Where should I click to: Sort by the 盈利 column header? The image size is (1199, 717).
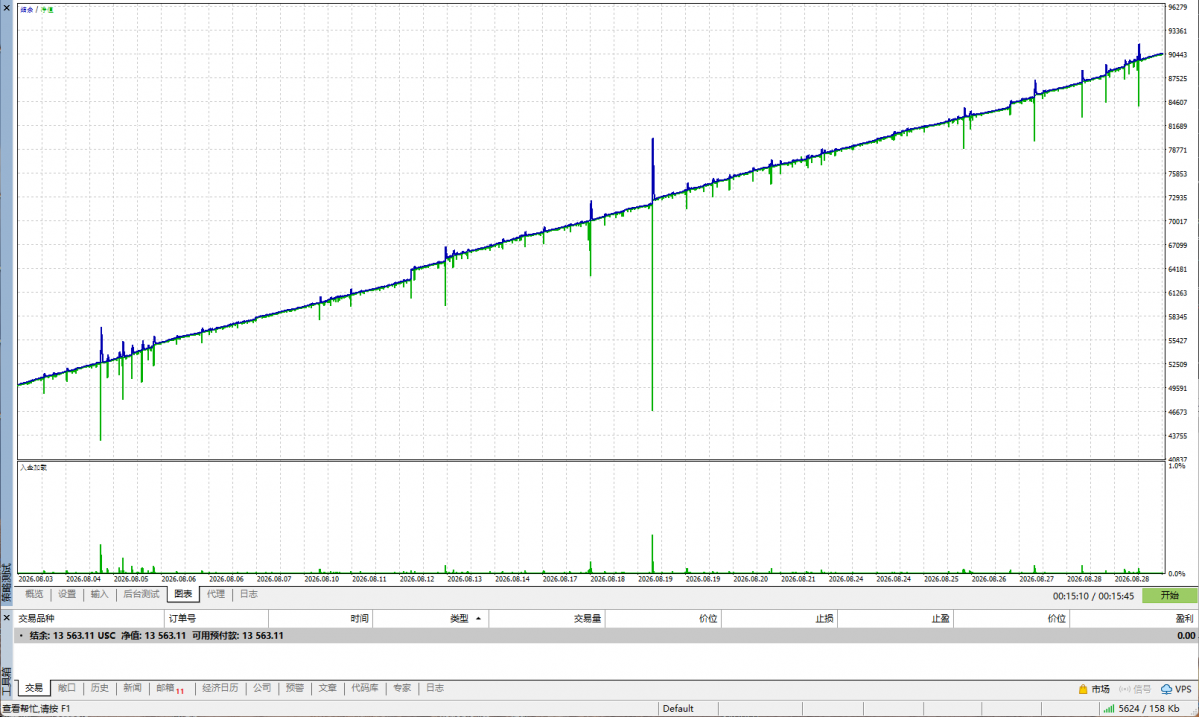coord(1133,618)
